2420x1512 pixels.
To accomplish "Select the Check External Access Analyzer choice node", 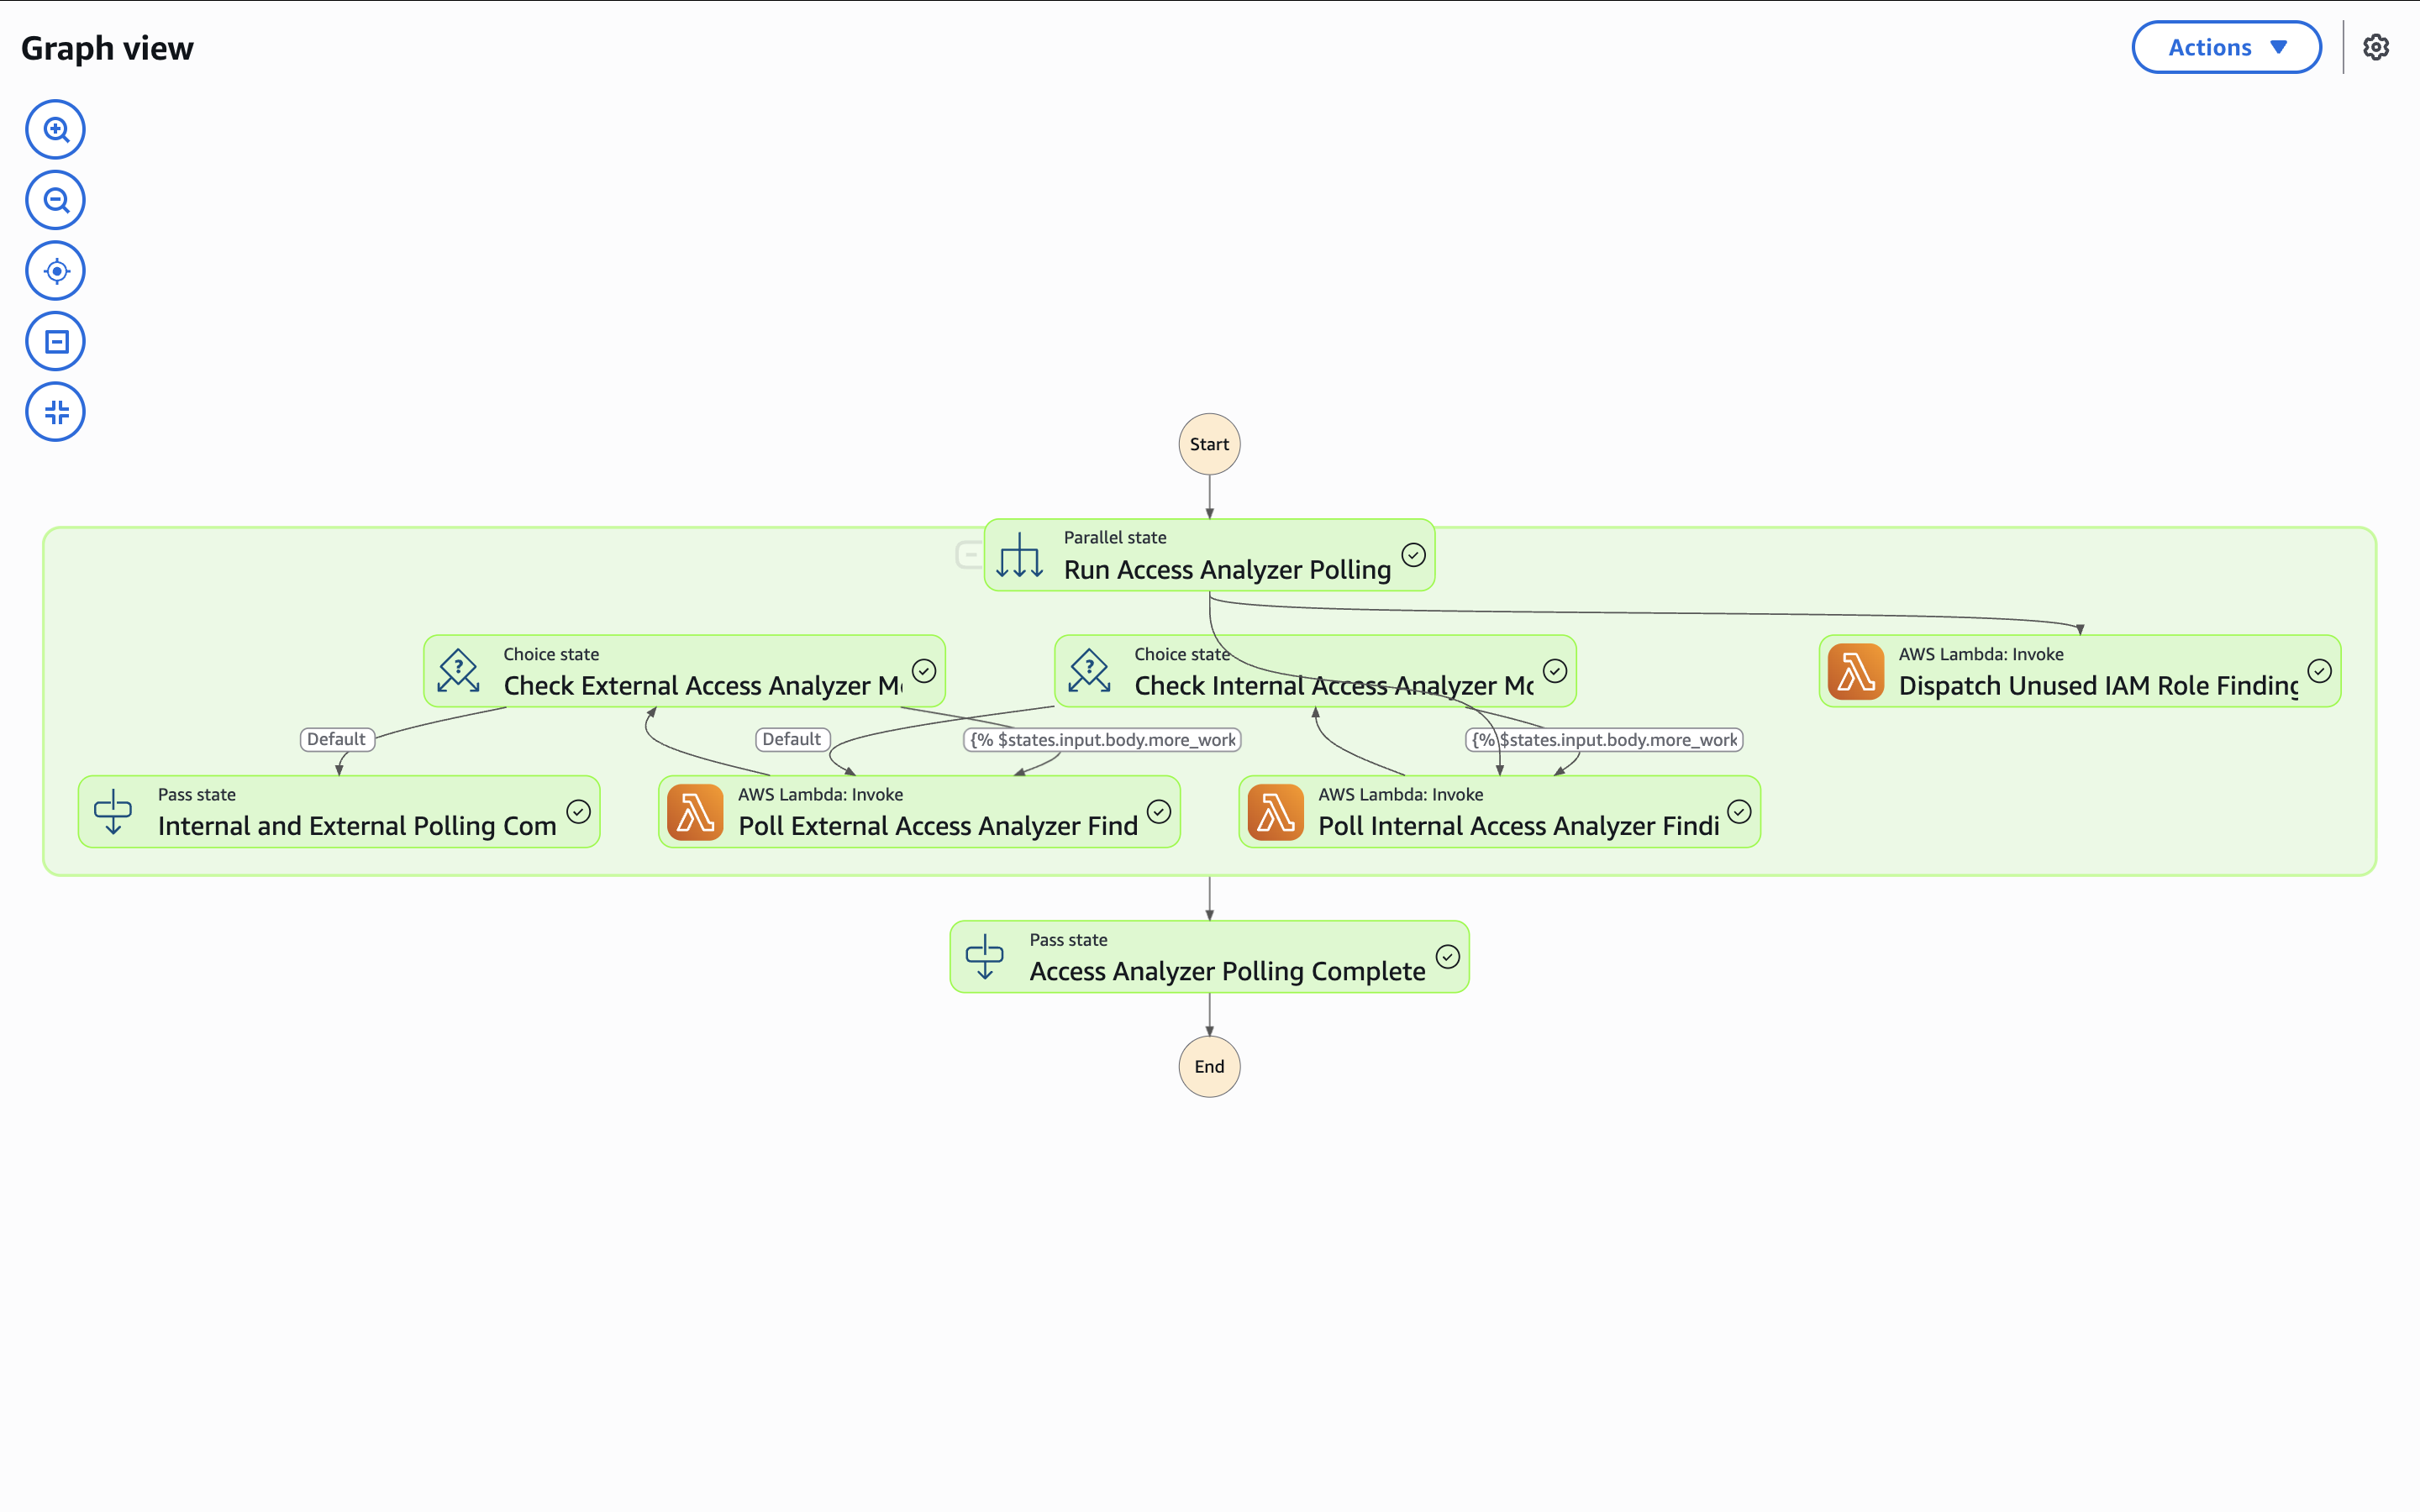I will (684, 671).
